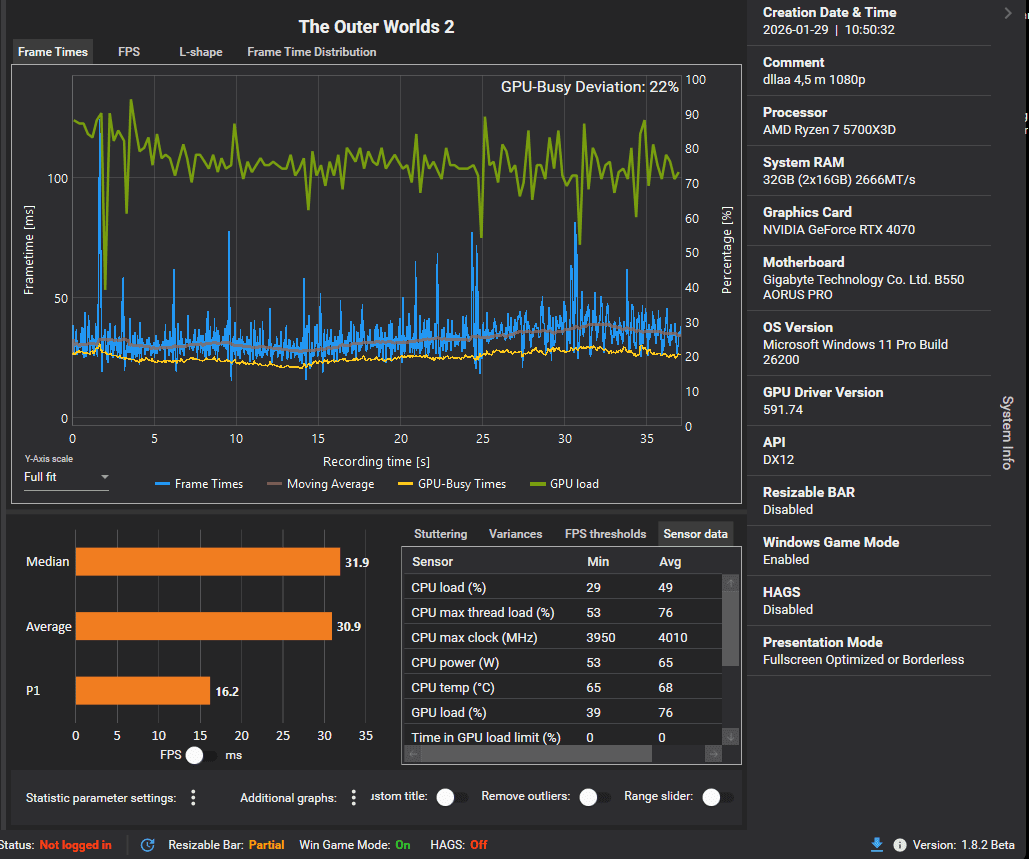Open the Variances tab
The width and height of the screenshot is (1029, 859).
coord(515,534)
